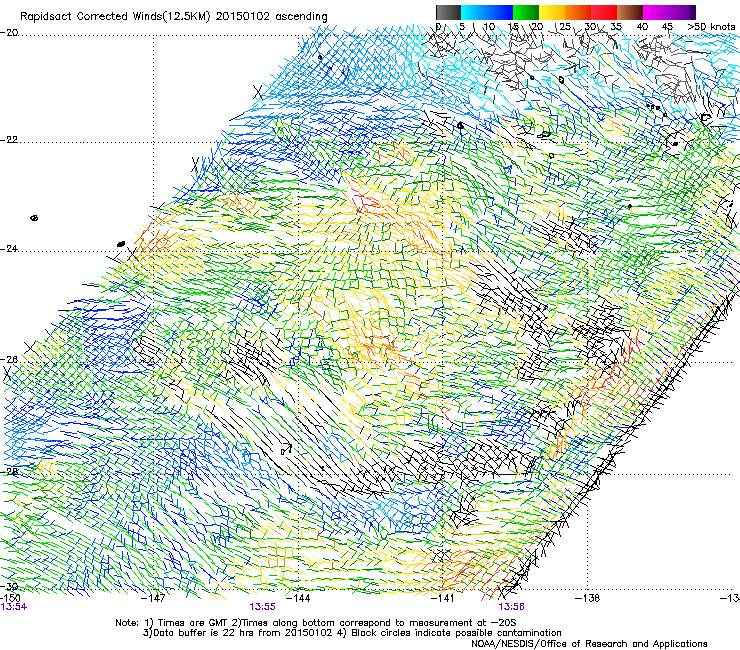Click the blue 10-15 knots legend swatch
This screenshot has width=740, height=650.
coord(500,12)
